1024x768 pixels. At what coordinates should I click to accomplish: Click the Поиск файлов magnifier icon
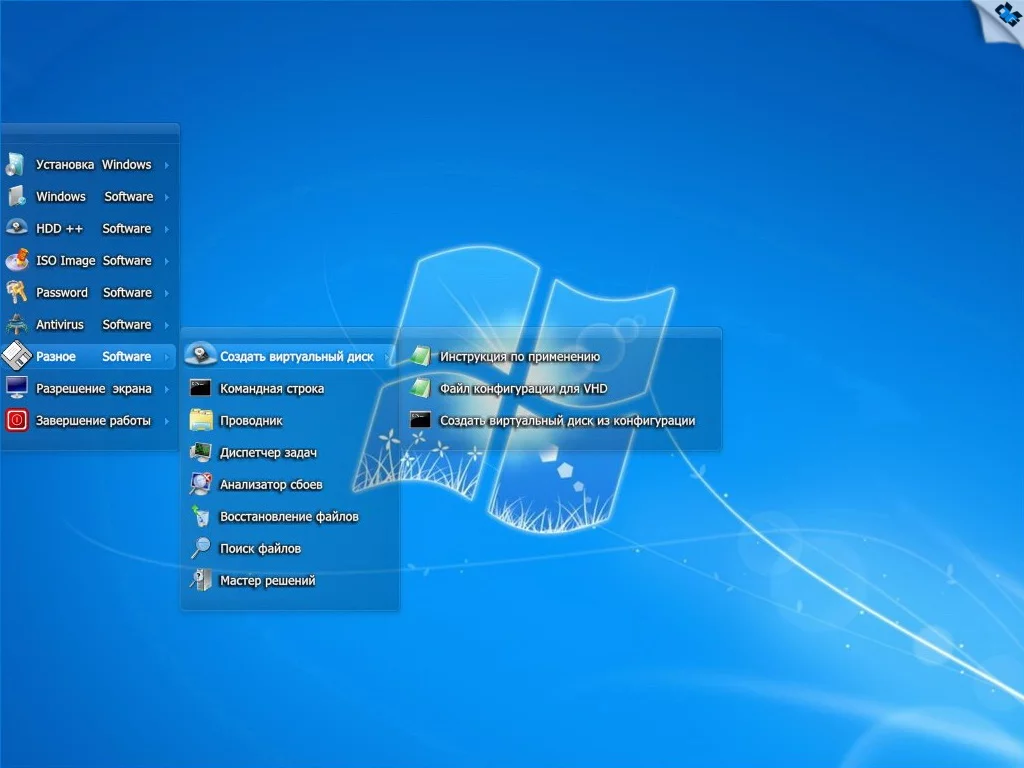click(x=200, y=548)
